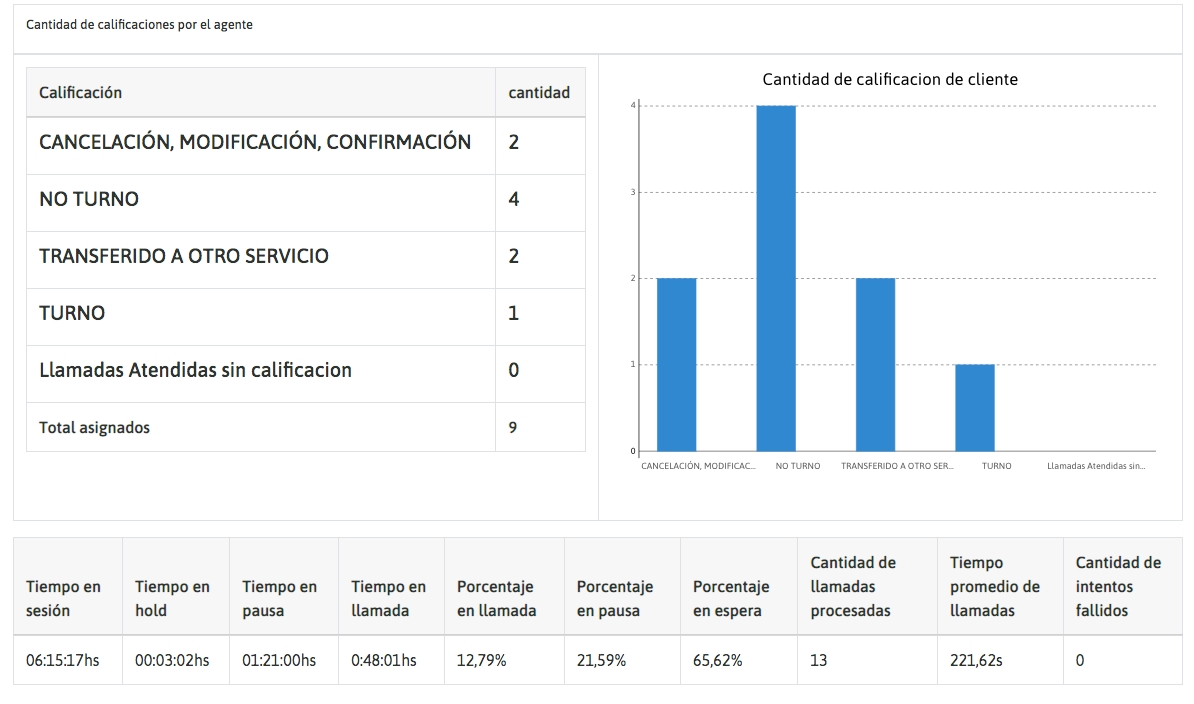Select TRANSFERIDO A OTRO SERVICIO table row

click(184, 256)
